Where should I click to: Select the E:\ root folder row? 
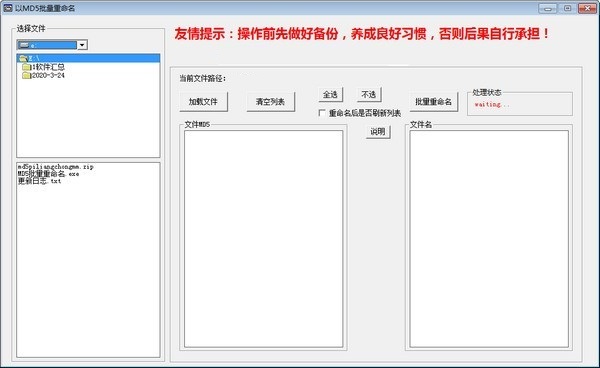pos(88,58)
